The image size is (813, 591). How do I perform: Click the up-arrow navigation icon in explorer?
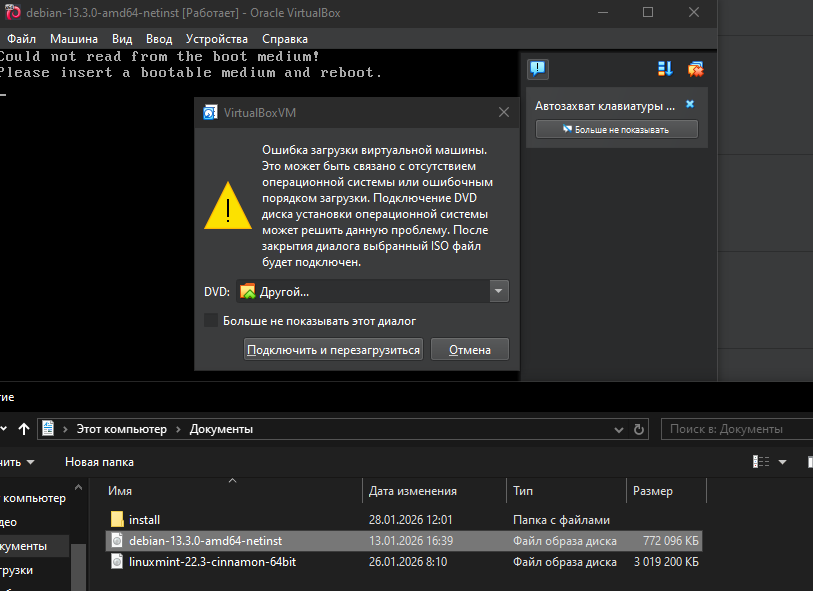tap(24, 429)
